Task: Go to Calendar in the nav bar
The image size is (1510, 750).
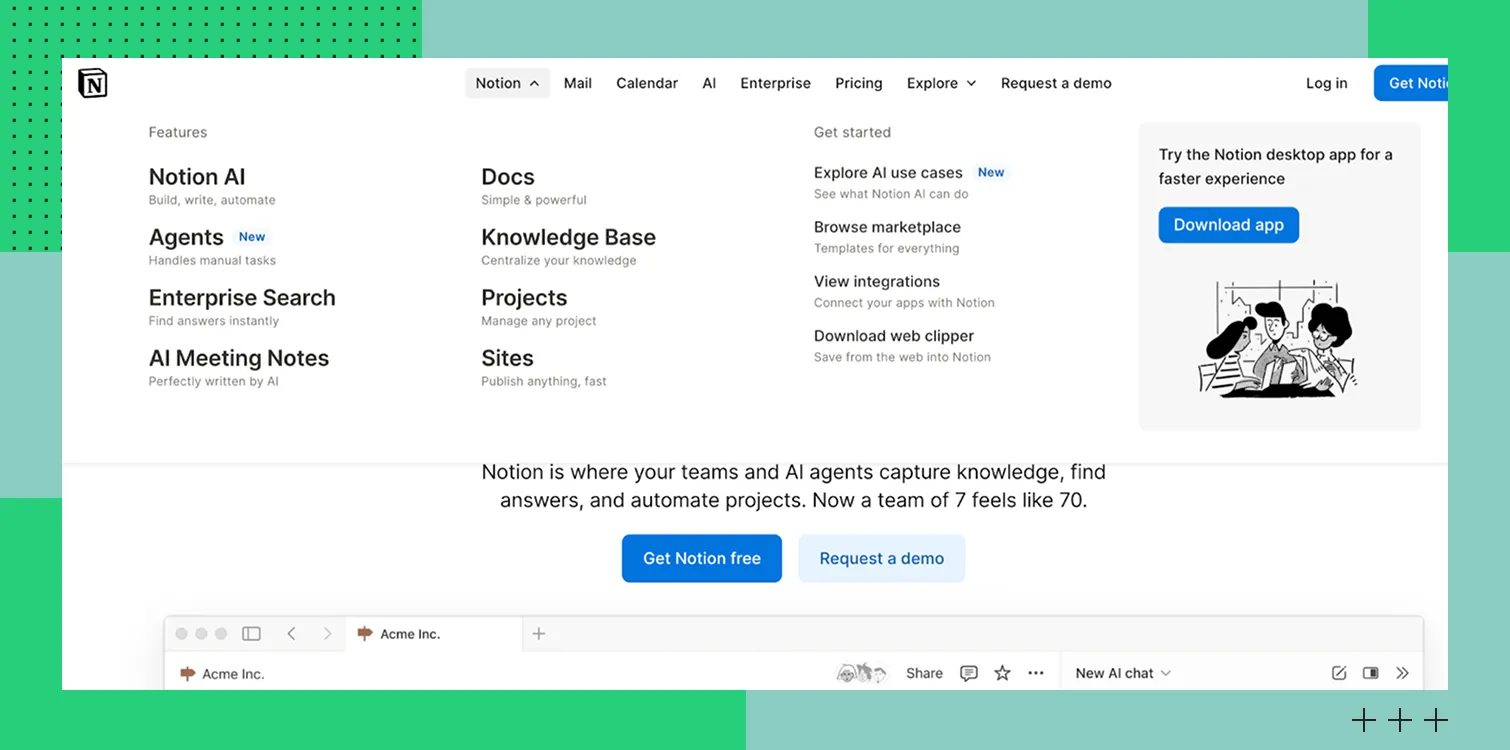Action: (646, 84)
